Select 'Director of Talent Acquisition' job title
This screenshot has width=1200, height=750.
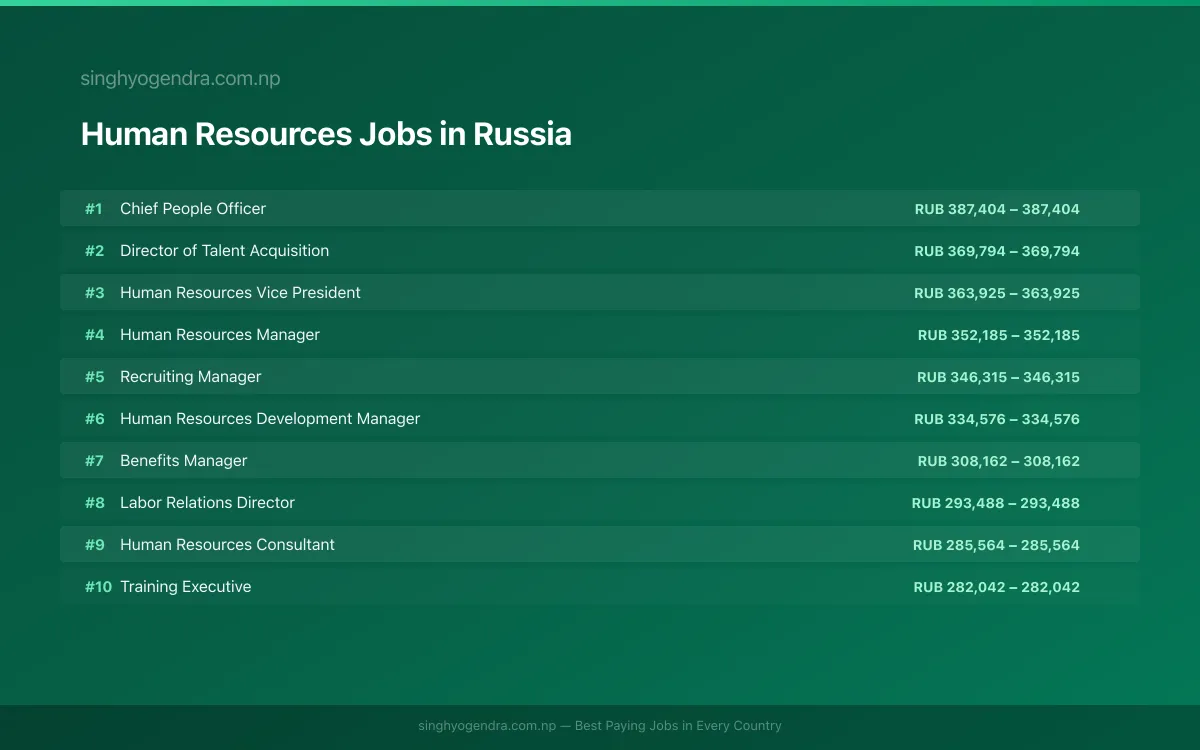[x=224, y=251]
